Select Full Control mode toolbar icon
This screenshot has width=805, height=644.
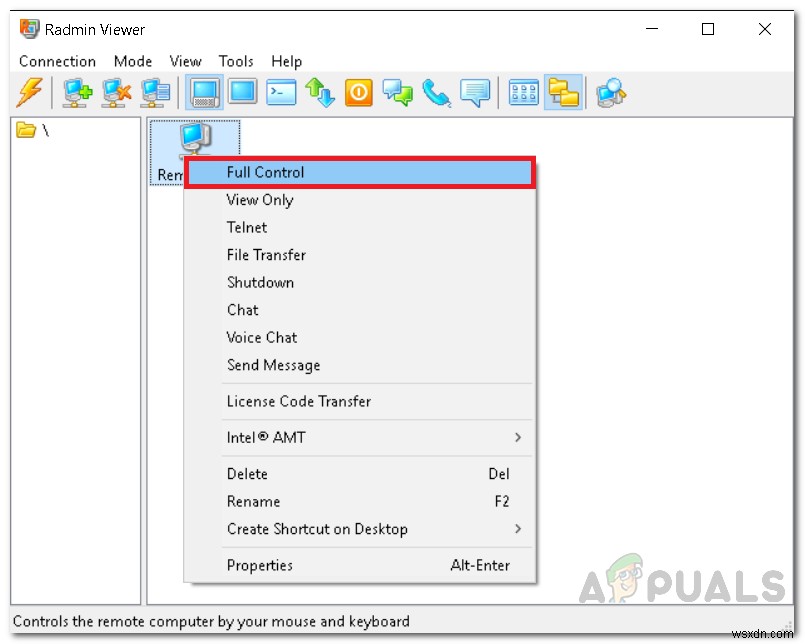205,93
